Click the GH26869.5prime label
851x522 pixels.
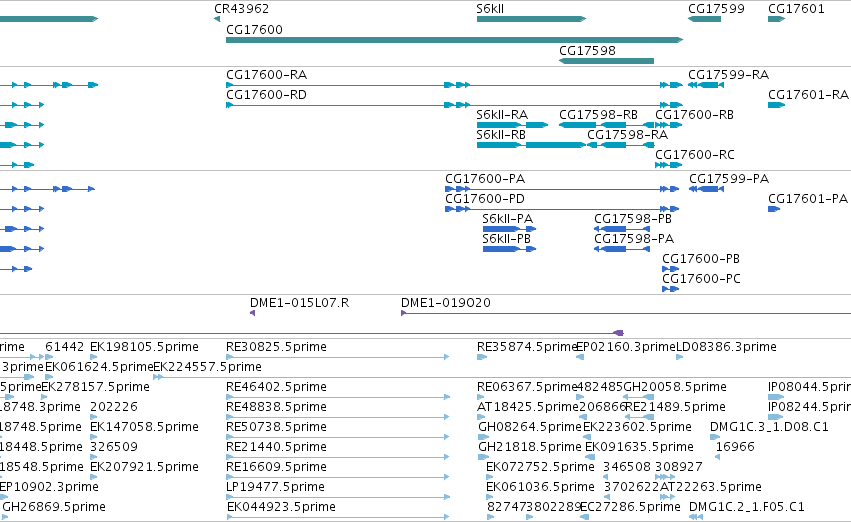coord(54,507)
